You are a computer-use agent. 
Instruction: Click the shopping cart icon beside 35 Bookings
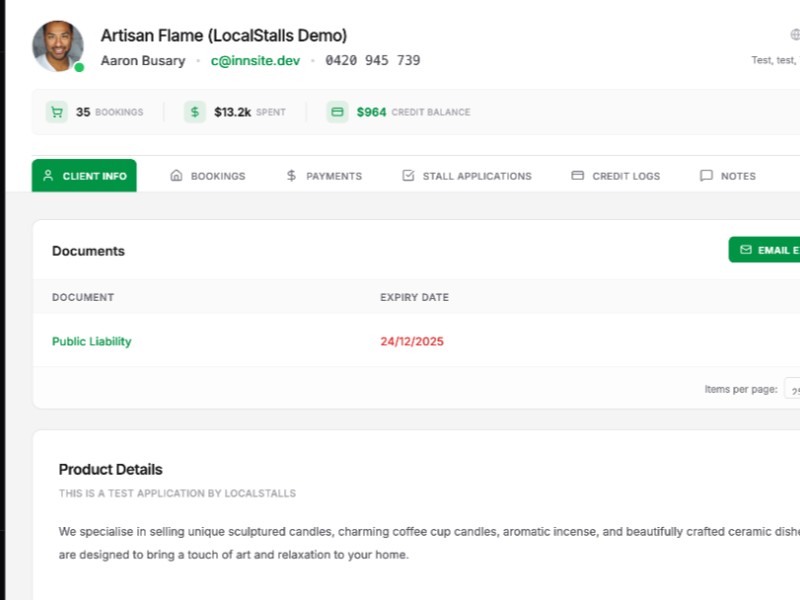(57, 112)
